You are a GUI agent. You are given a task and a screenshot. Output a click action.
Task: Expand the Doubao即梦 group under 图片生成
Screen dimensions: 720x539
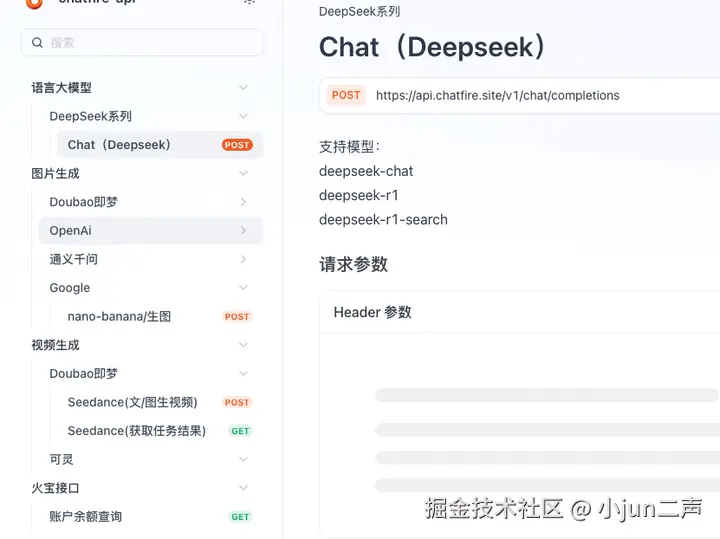tap(243, 202)
